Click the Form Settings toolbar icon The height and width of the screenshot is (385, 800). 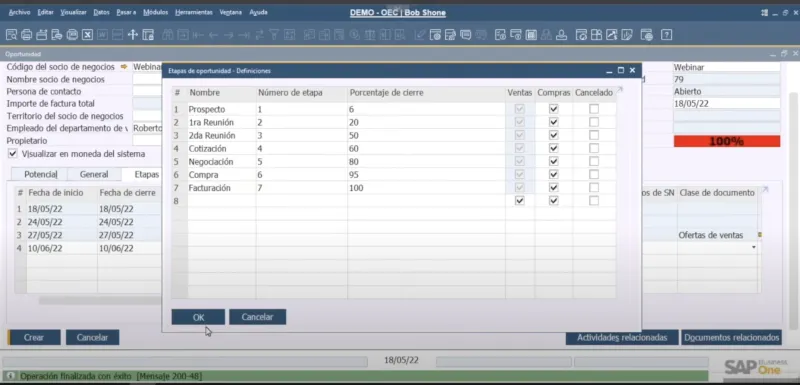pos(435,35)
